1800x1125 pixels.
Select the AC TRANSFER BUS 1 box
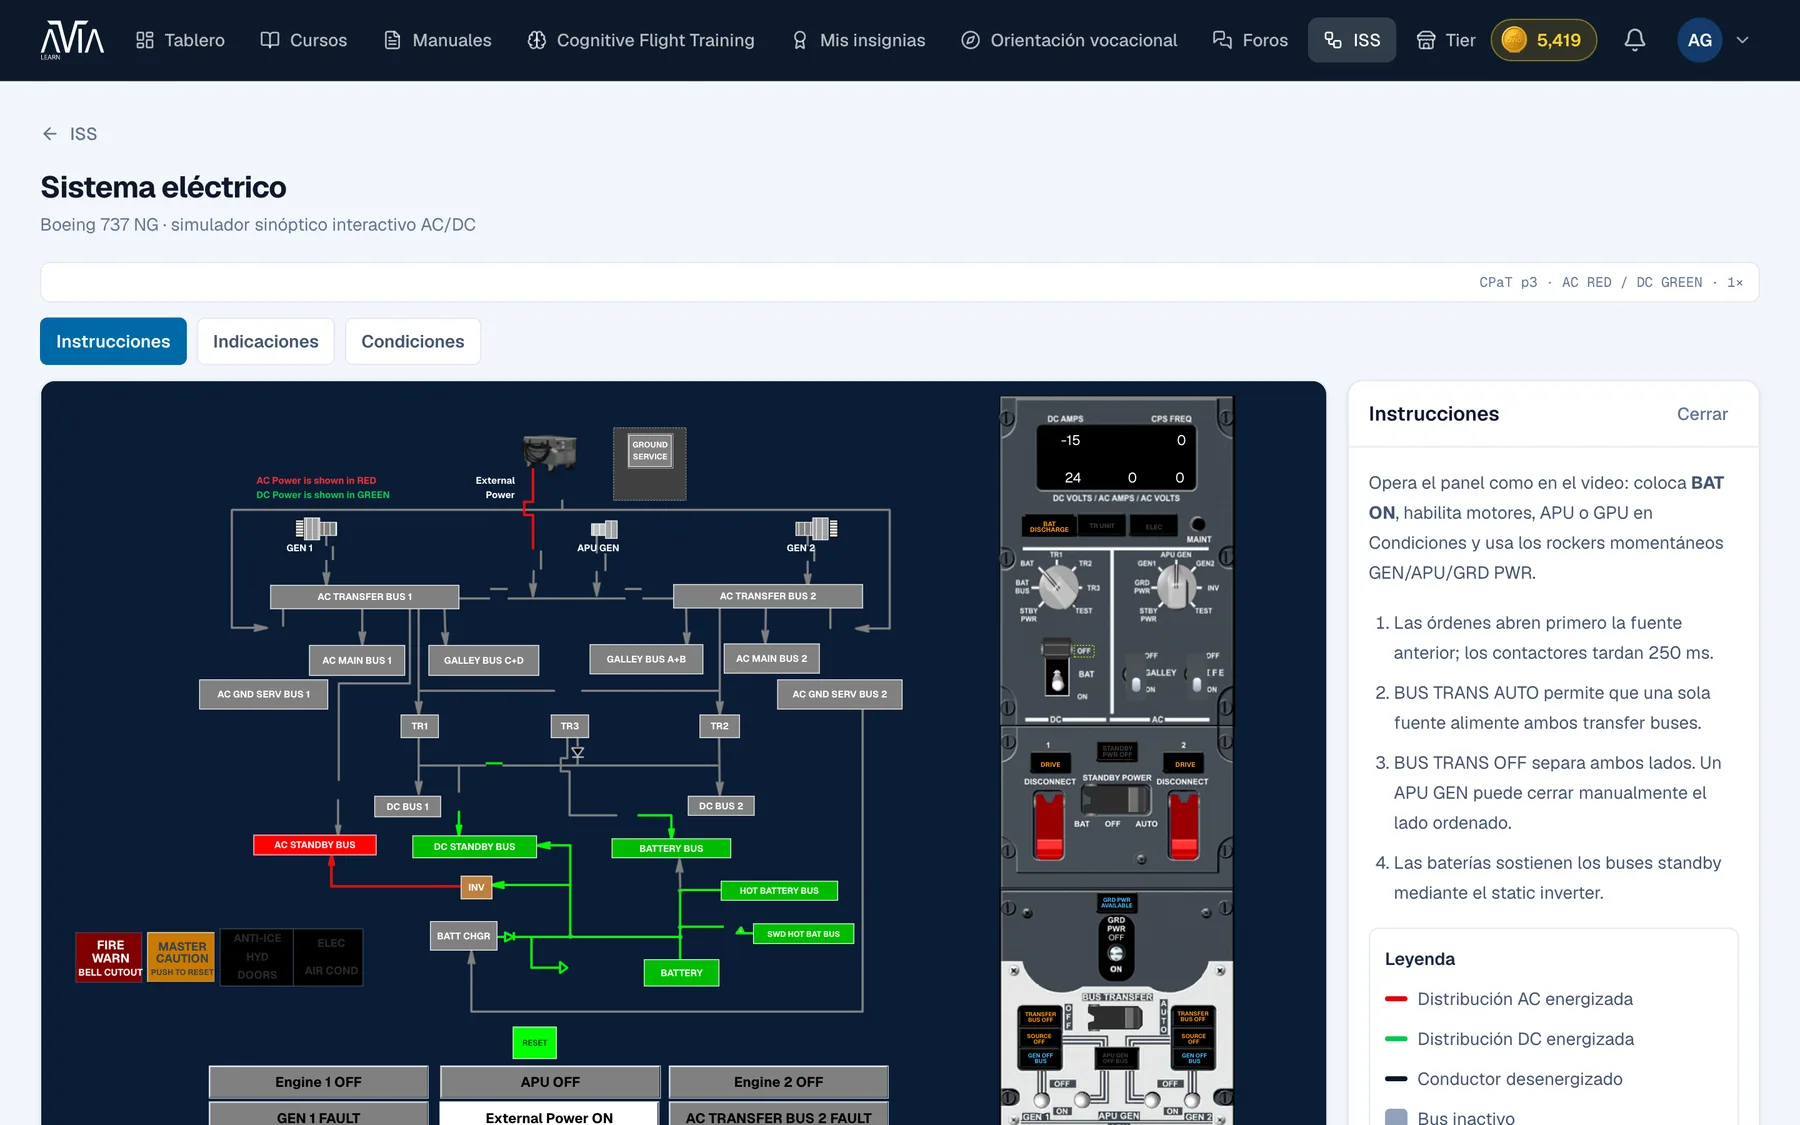coord(364,596)
